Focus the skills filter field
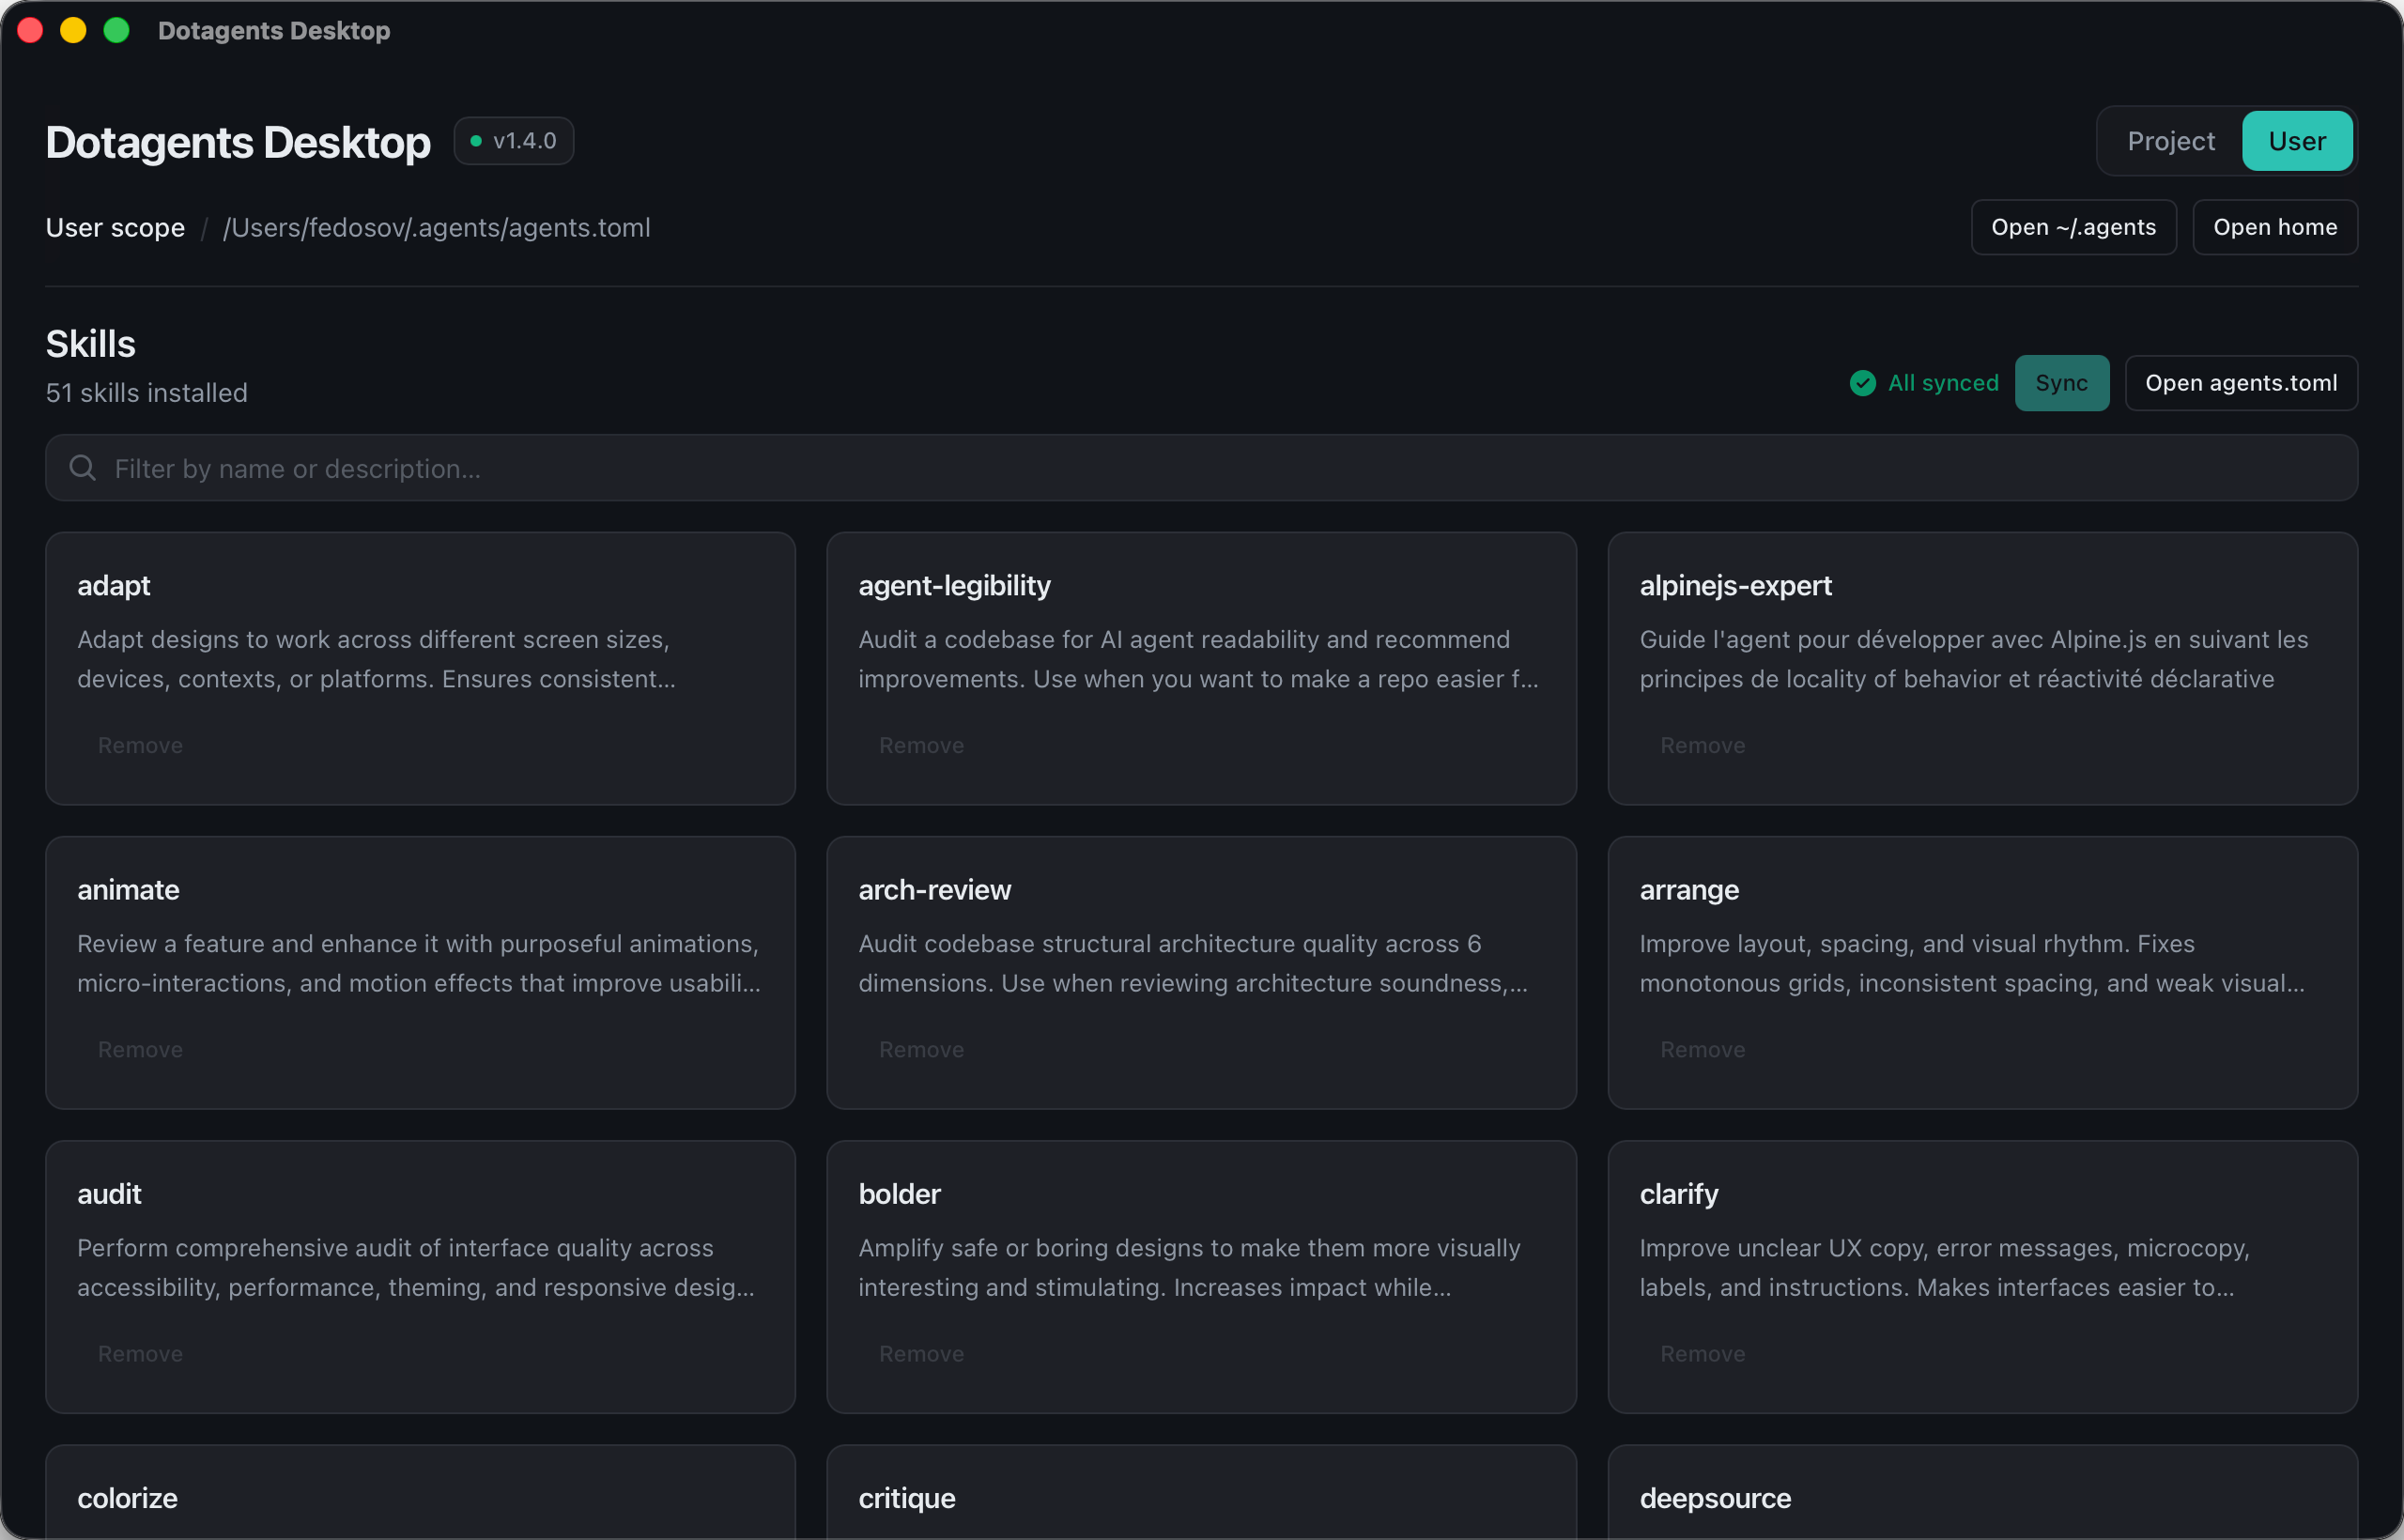This screenshot has height=1540, width=2404. (x=1200, y=468)
